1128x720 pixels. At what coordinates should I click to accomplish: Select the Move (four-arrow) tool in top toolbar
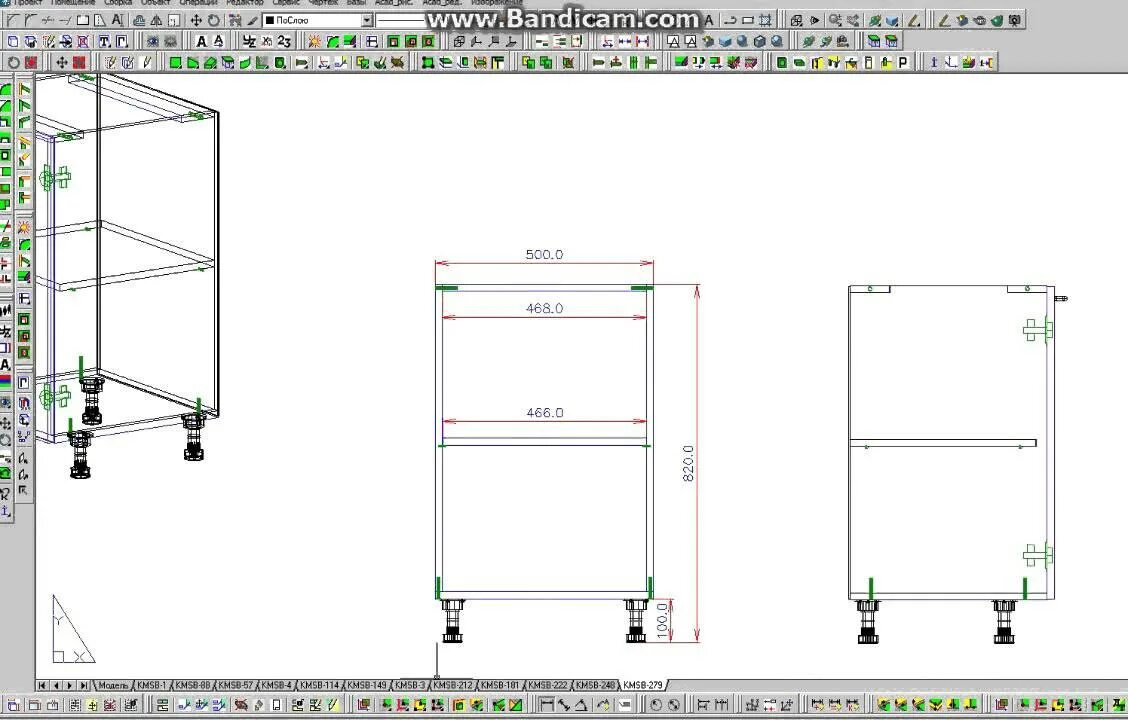click(x=196, y=21)
